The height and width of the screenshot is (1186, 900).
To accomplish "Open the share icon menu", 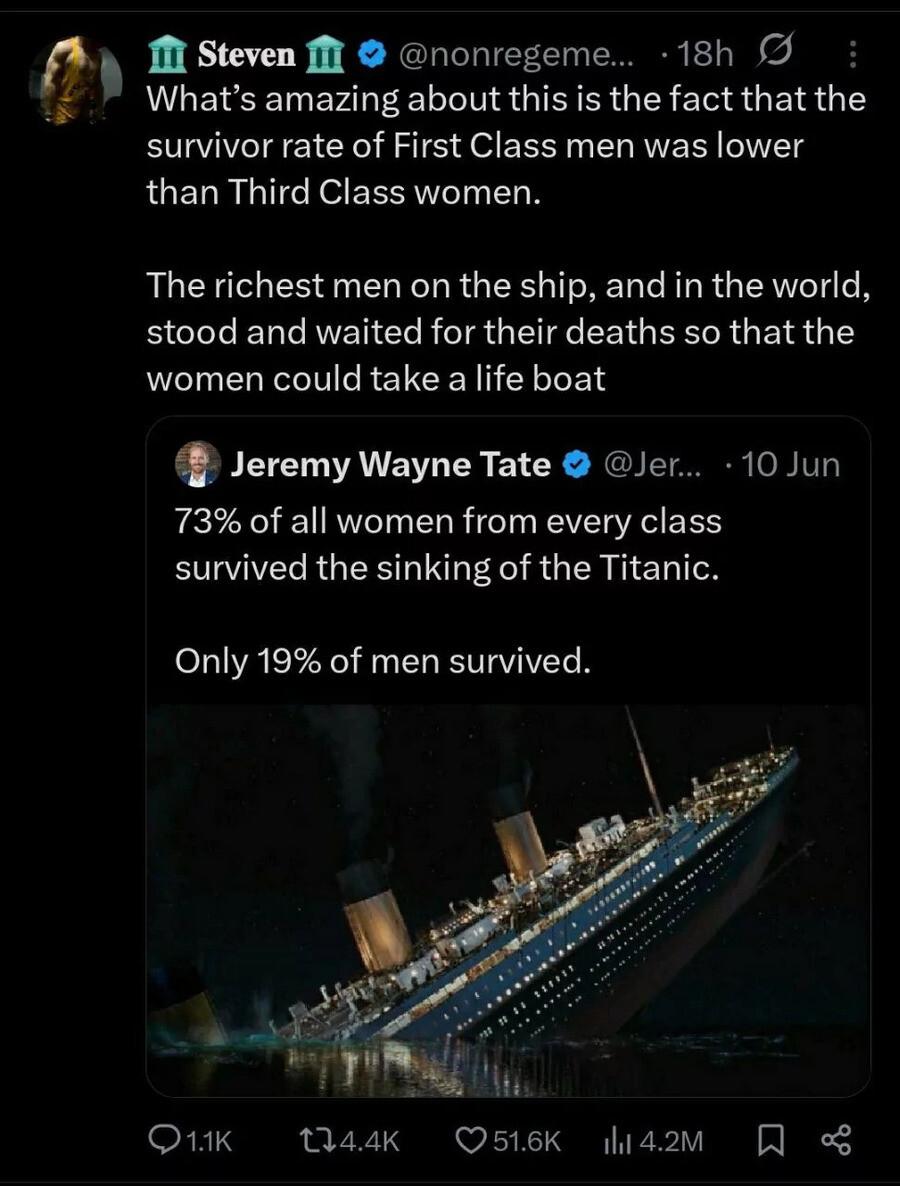I will pos(835,1139).
